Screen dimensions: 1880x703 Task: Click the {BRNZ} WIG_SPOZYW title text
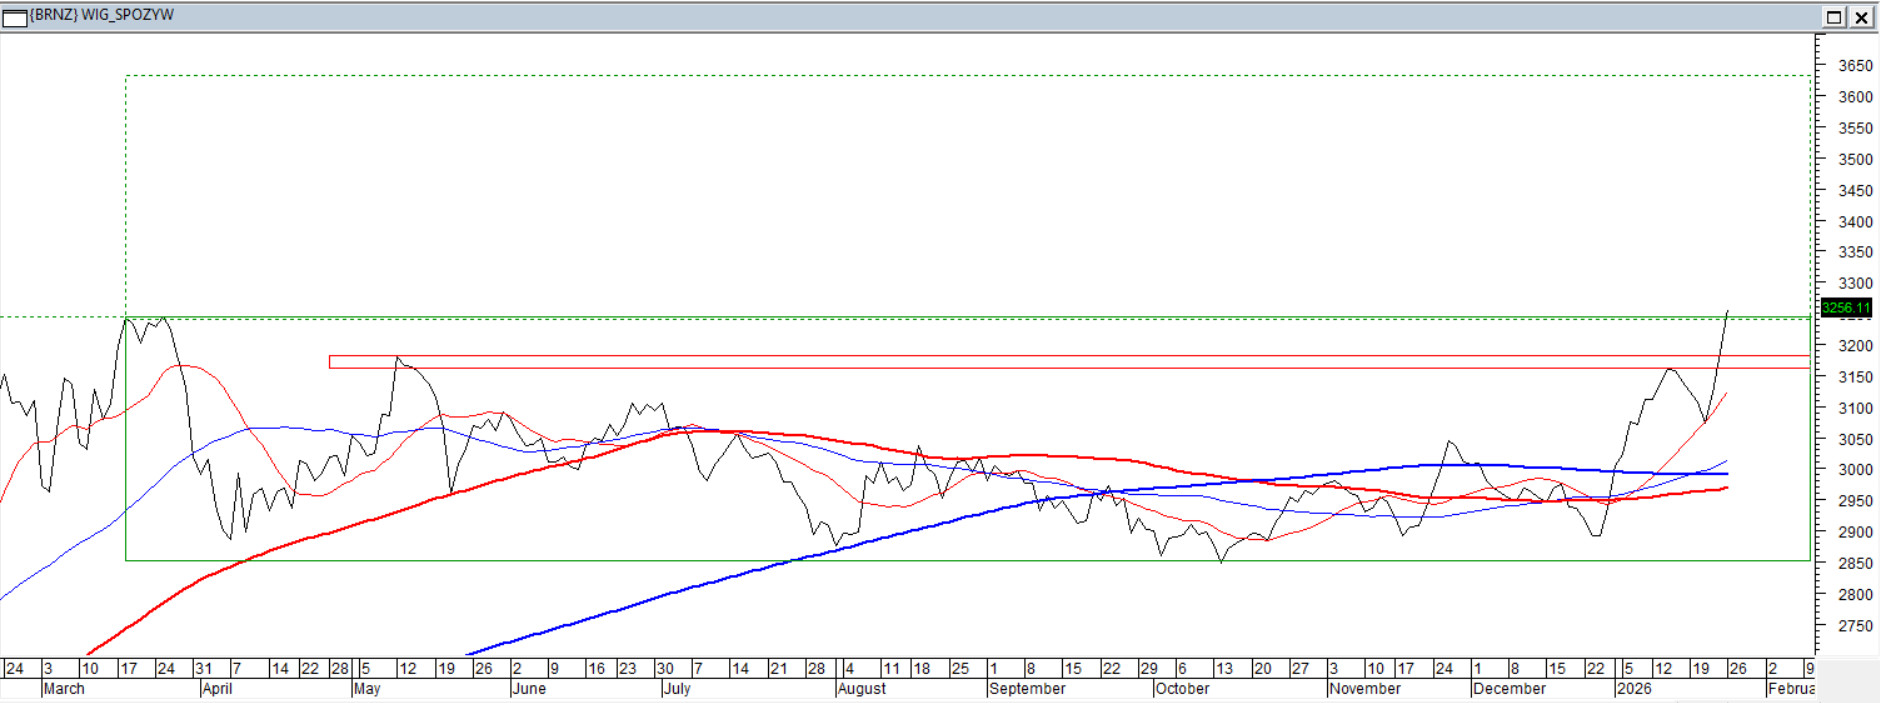[x=102, y=15]
